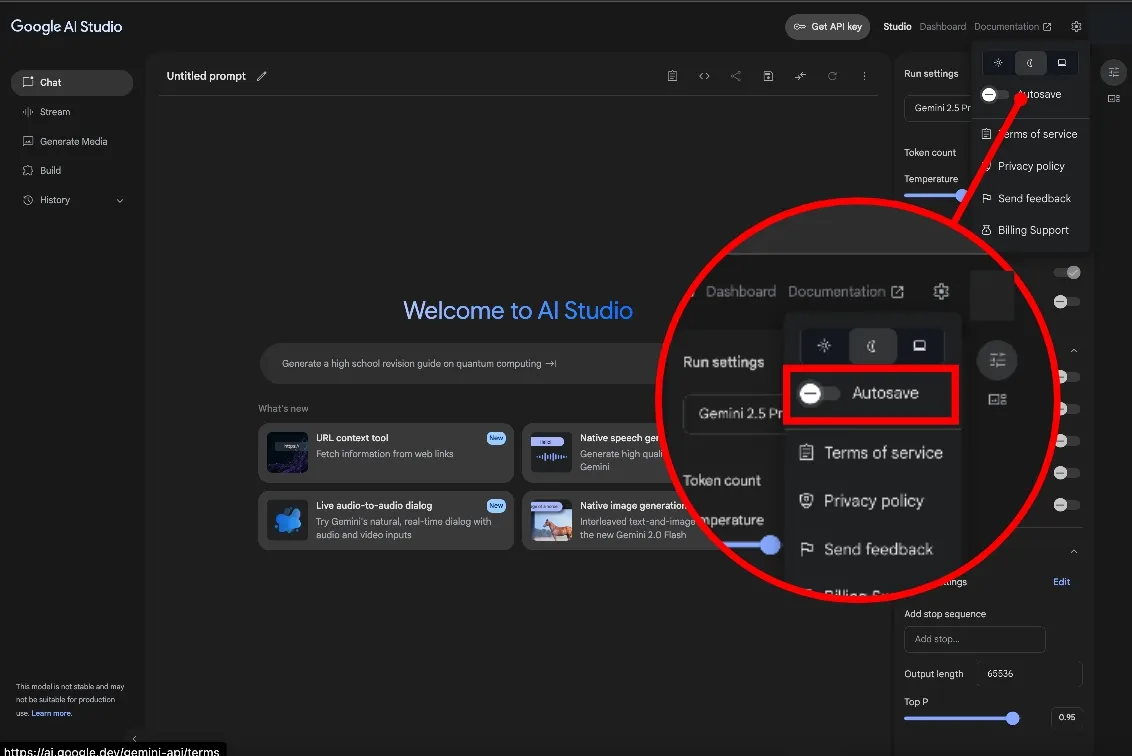Click the blue blob thumbnail of Live audio-to-audio dialog

pos(287,520)
